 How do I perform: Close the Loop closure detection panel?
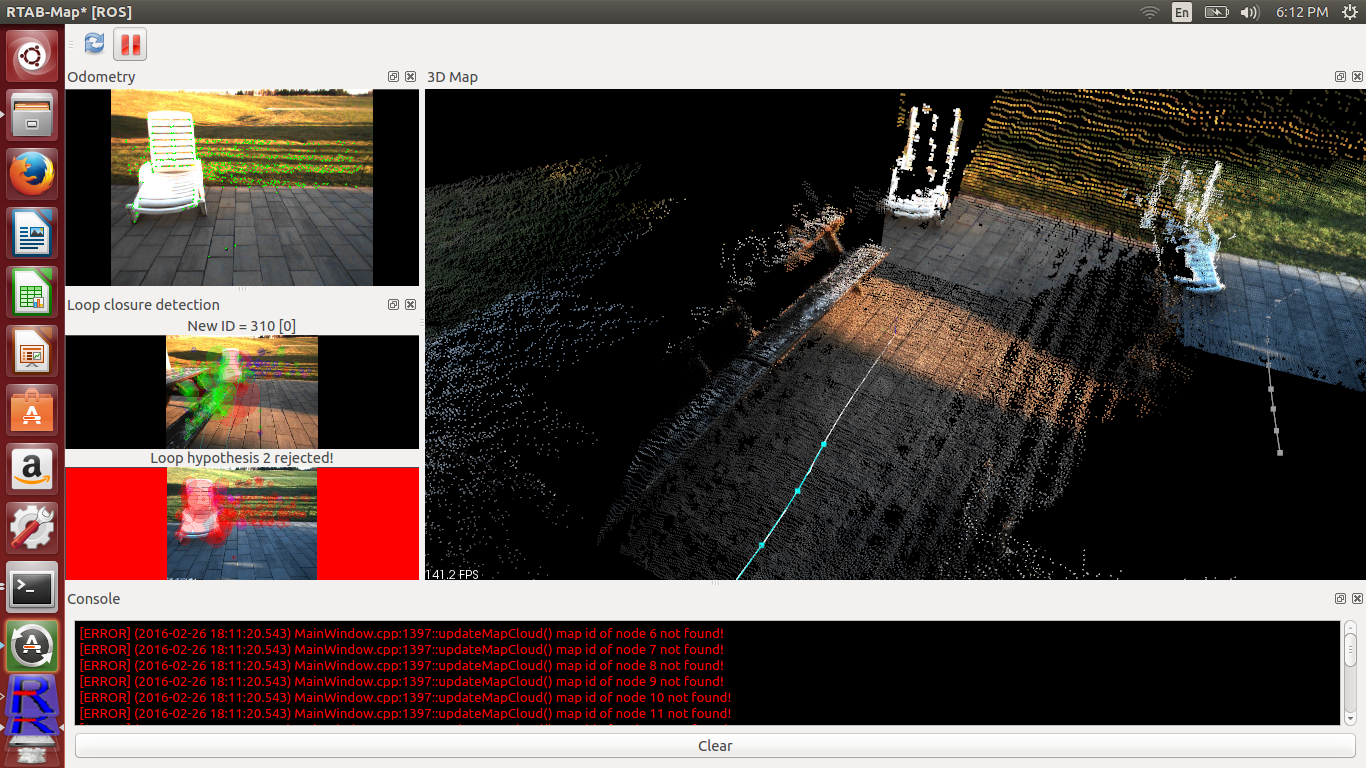tap(411, 304)
